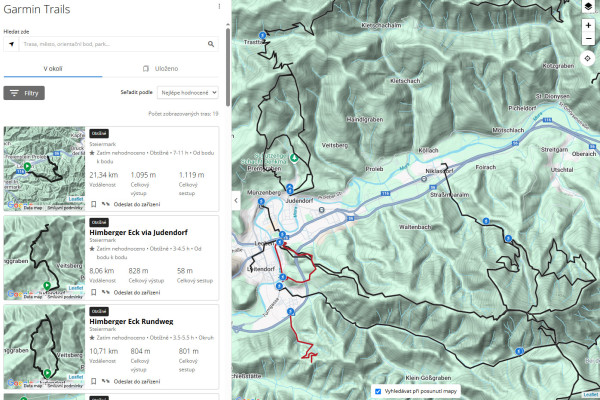Focus the trail search input field

click(113, 44)
